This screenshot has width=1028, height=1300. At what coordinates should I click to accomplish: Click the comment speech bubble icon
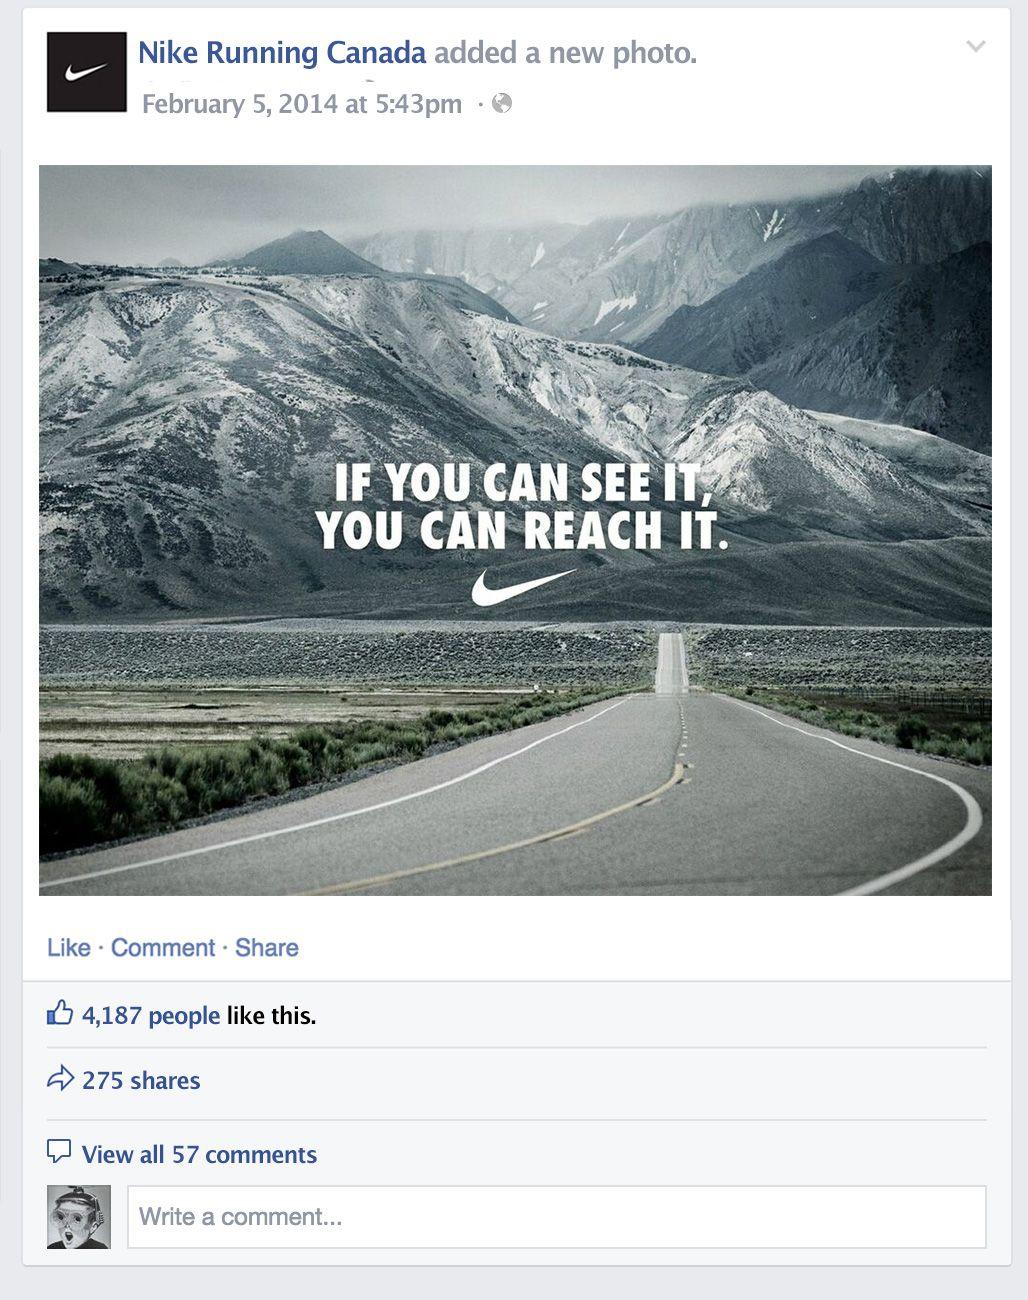click(60, 1152)
